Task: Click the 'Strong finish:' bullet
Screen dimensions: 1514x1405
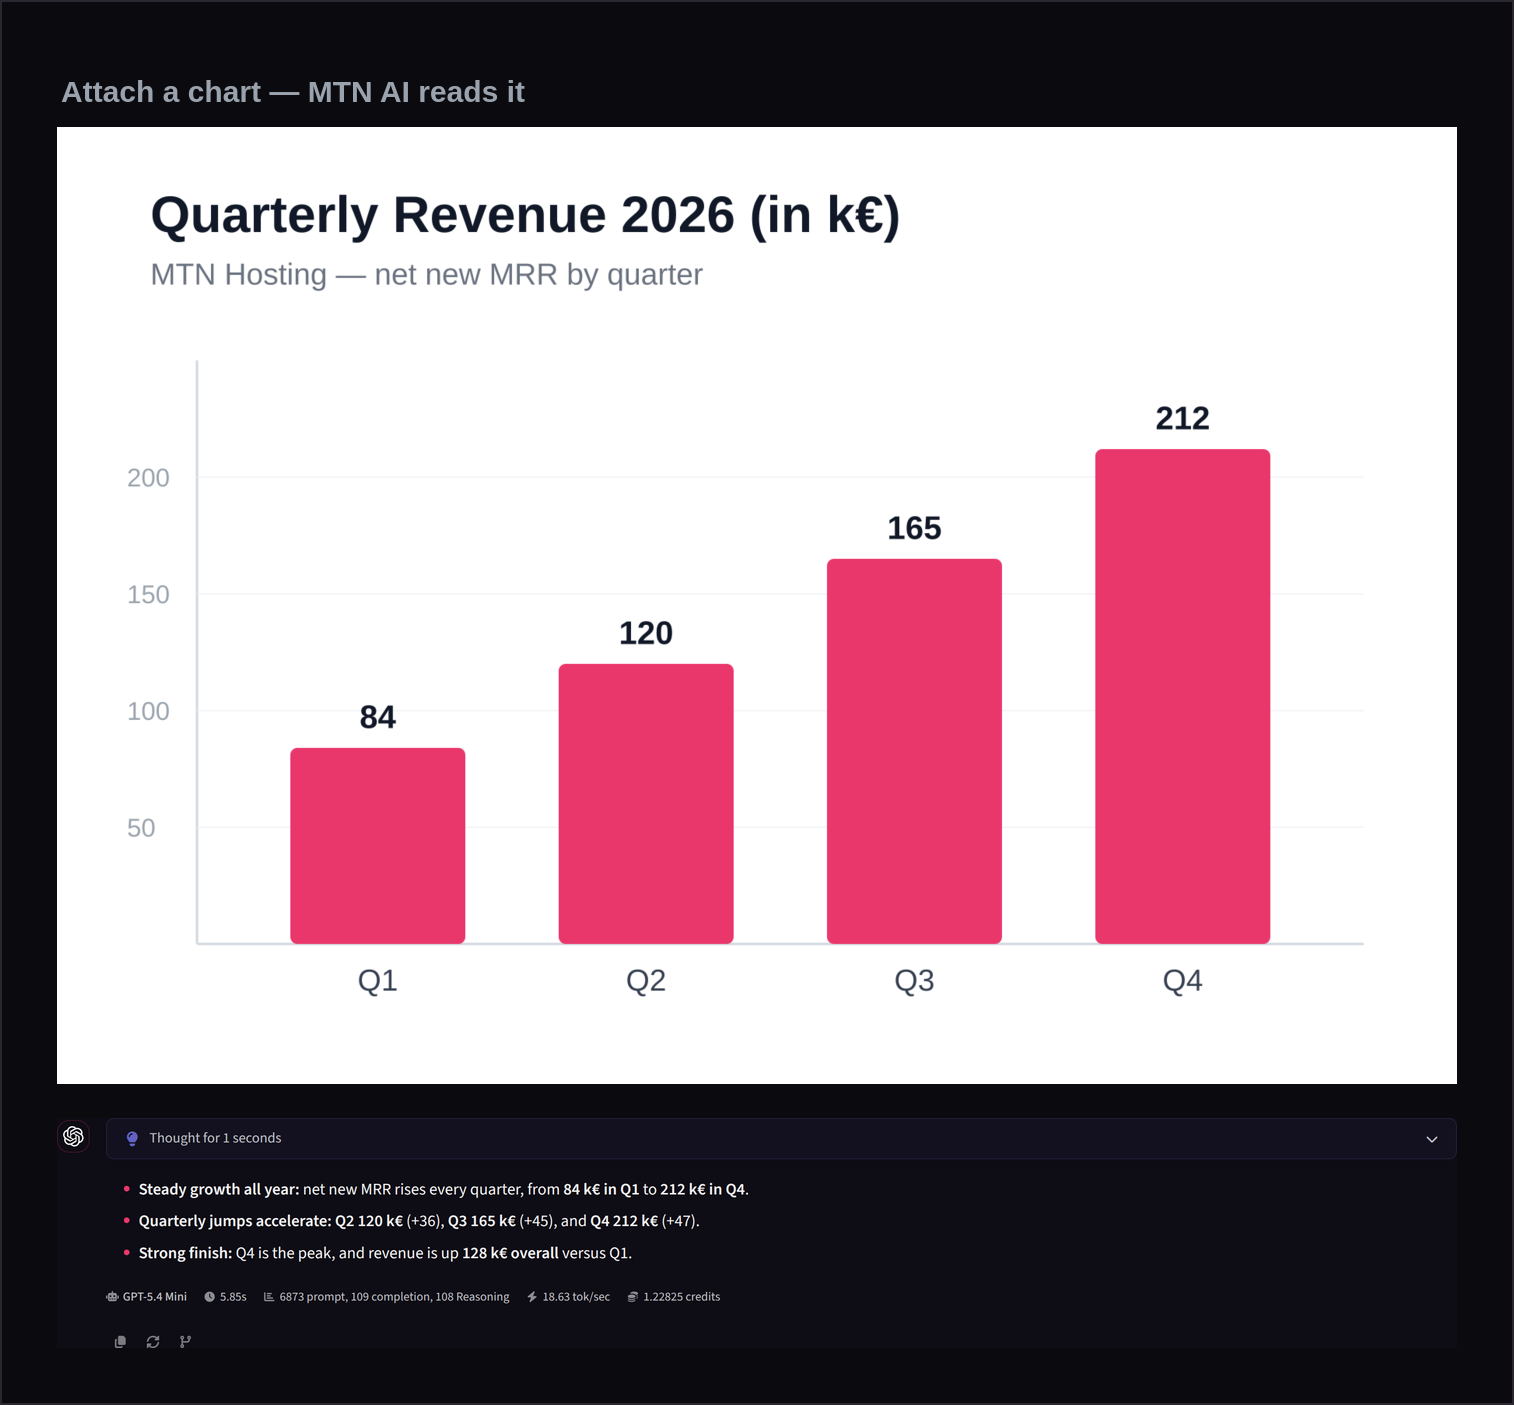Action: tap(185, 1253)
